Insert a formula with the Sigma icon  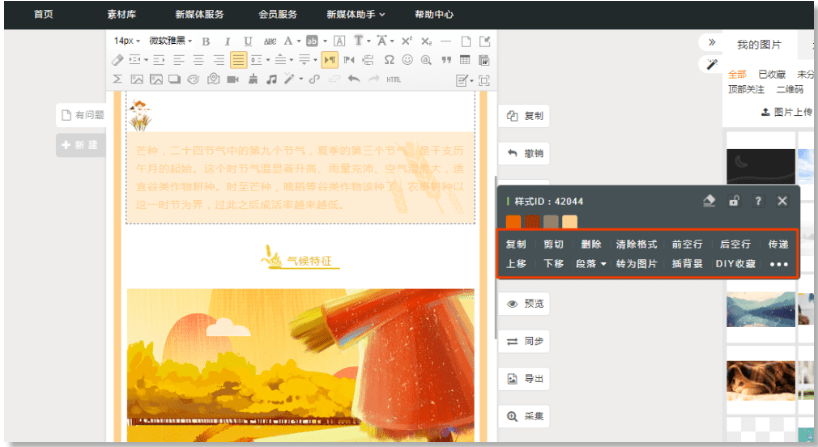click(x=117, y=79)
